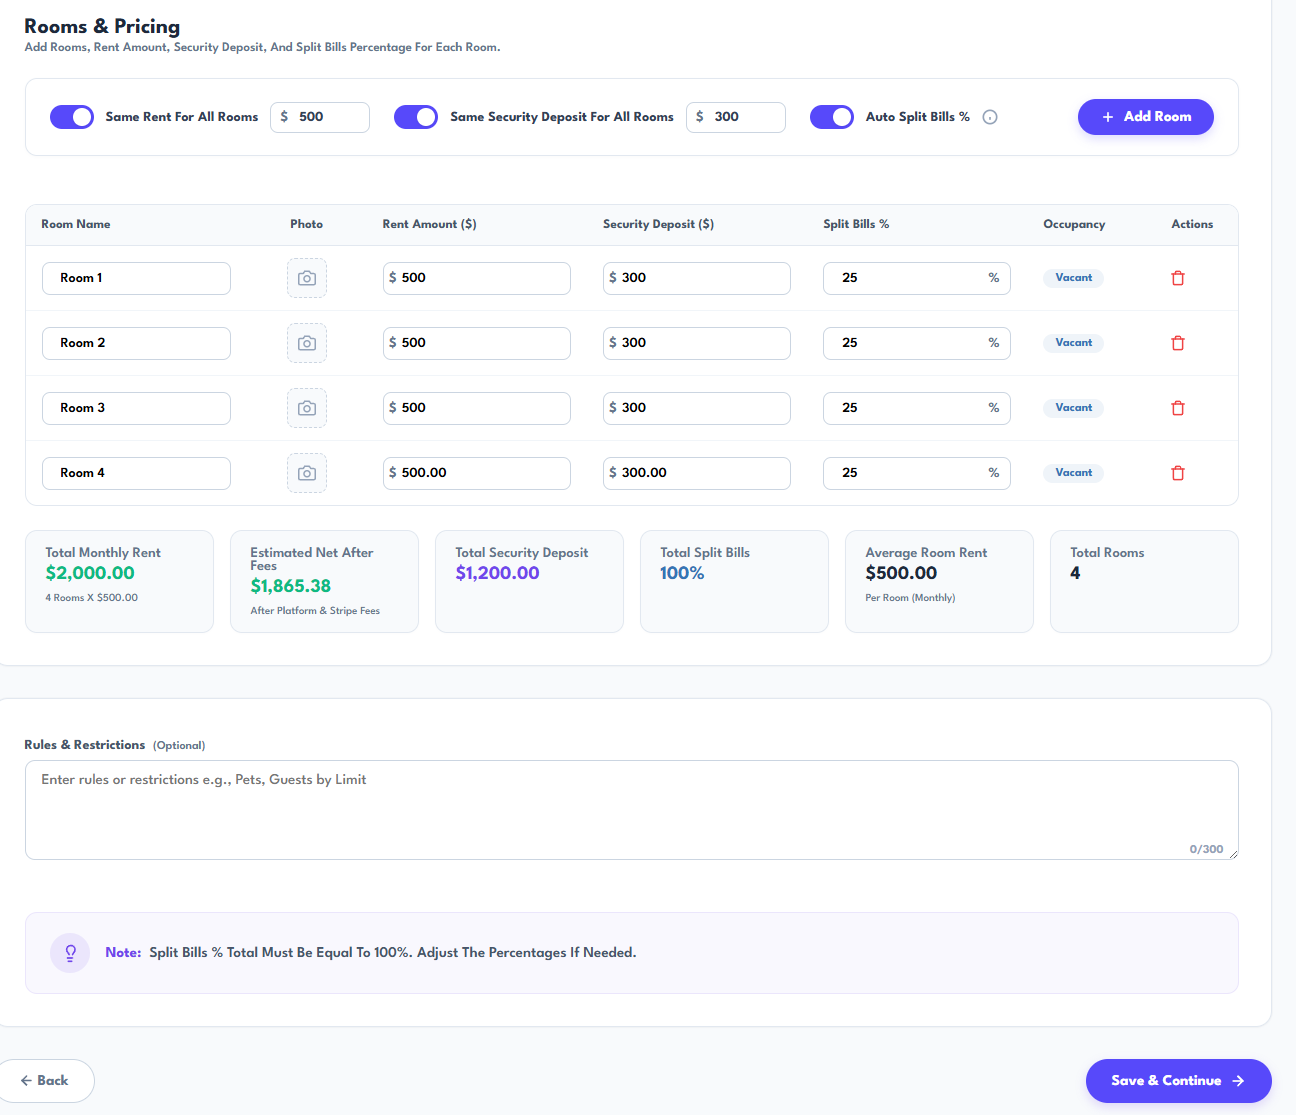Open Auto Split Bills info icon

coord(990,117)
